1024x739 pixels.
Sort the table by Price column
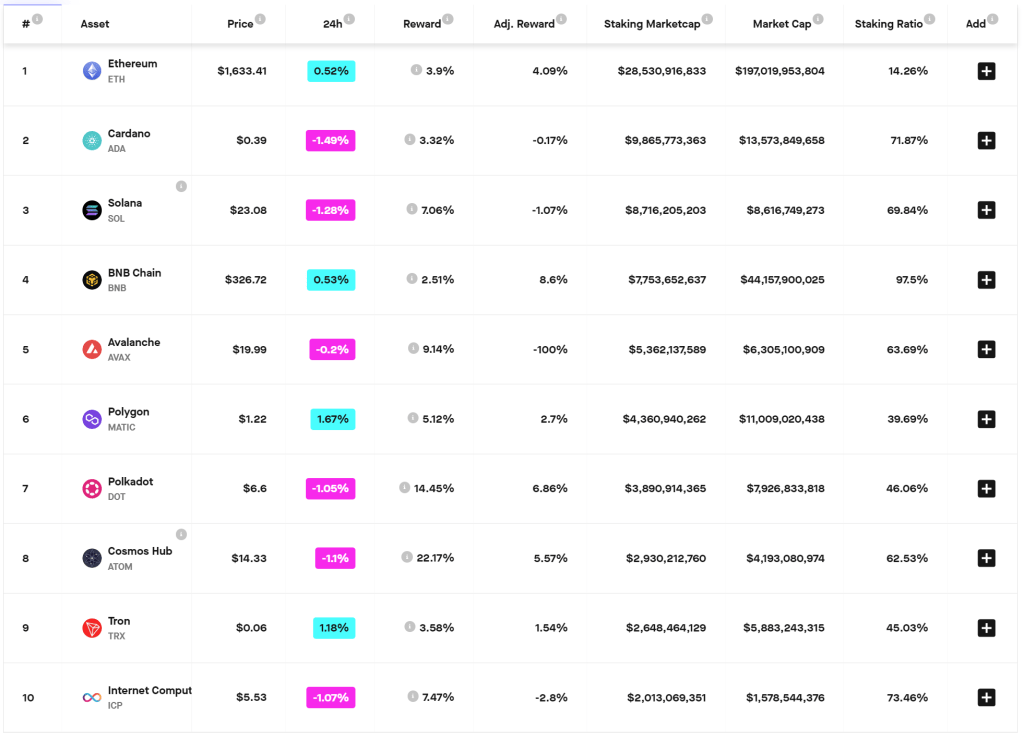[x=240, y=24]
